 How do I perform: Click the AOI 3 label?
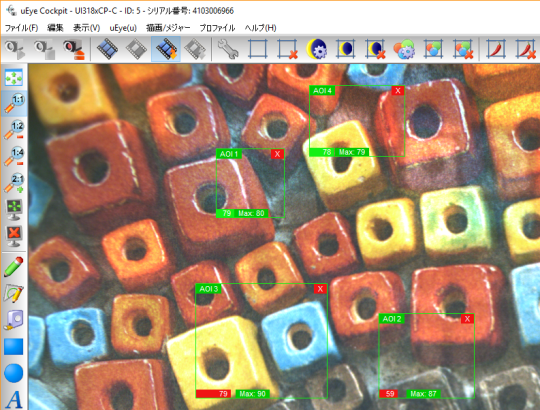point(209,289)
